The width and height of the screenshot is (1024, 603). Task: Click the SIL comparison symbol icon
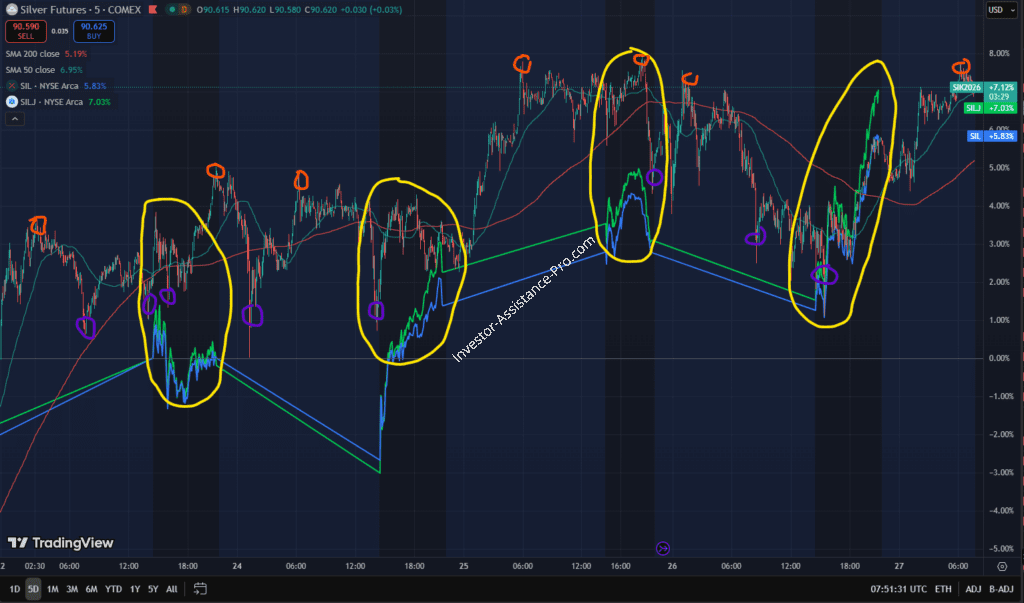coord(11,87)
